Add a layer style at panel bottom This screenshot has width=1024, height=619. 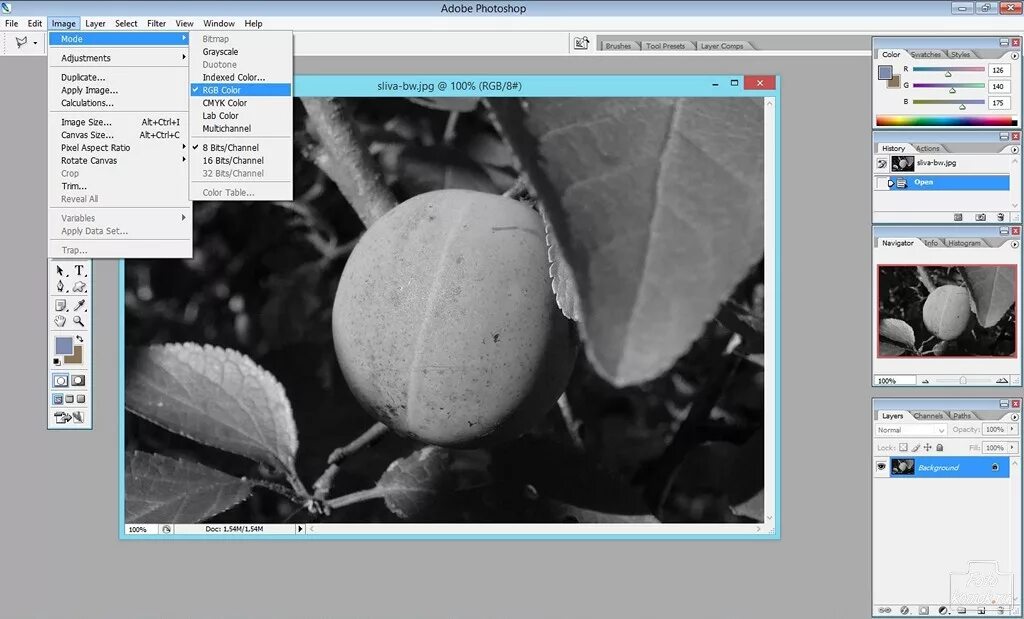[x=904, y=610]
